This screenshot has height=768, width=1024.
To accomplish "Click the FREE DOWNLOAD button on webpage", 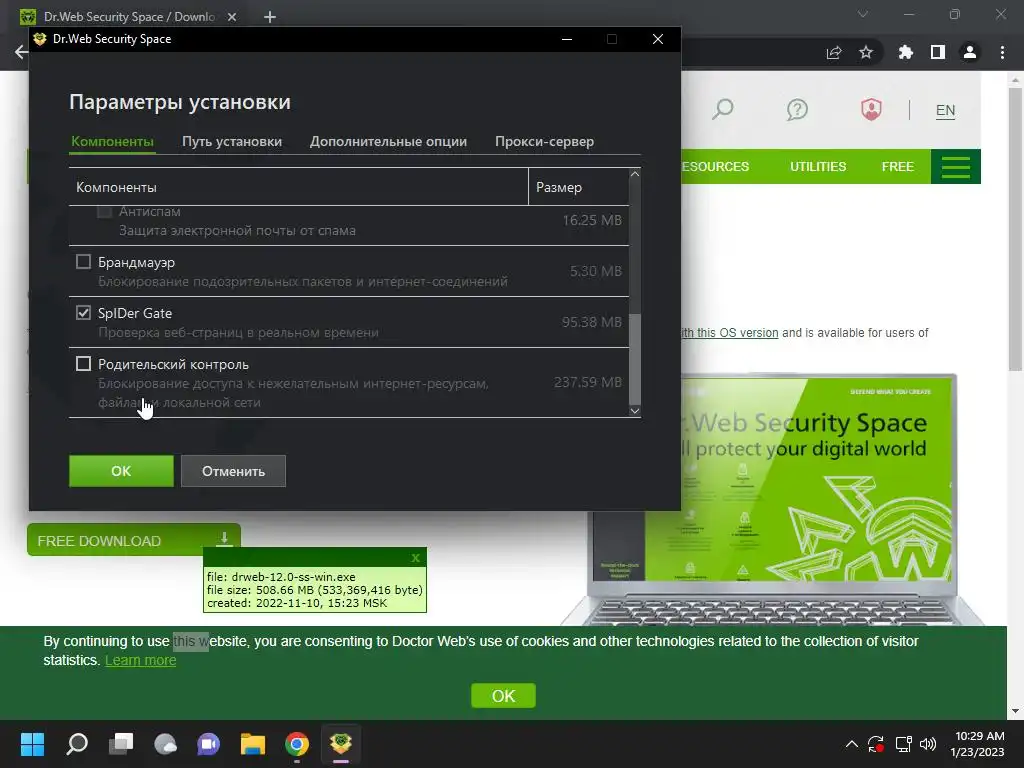I will (x=134, y=540).
